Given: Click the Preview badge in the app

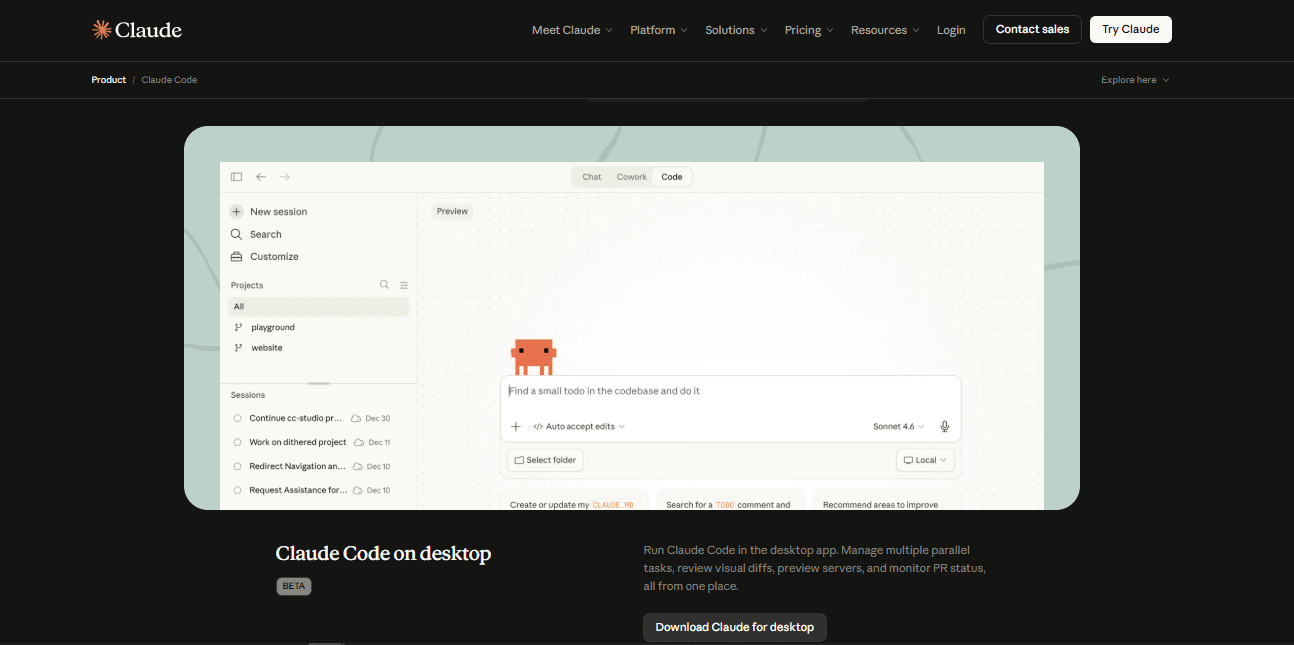Looking at the screenshot, I should pyautogui.click(x=452, y=211).
